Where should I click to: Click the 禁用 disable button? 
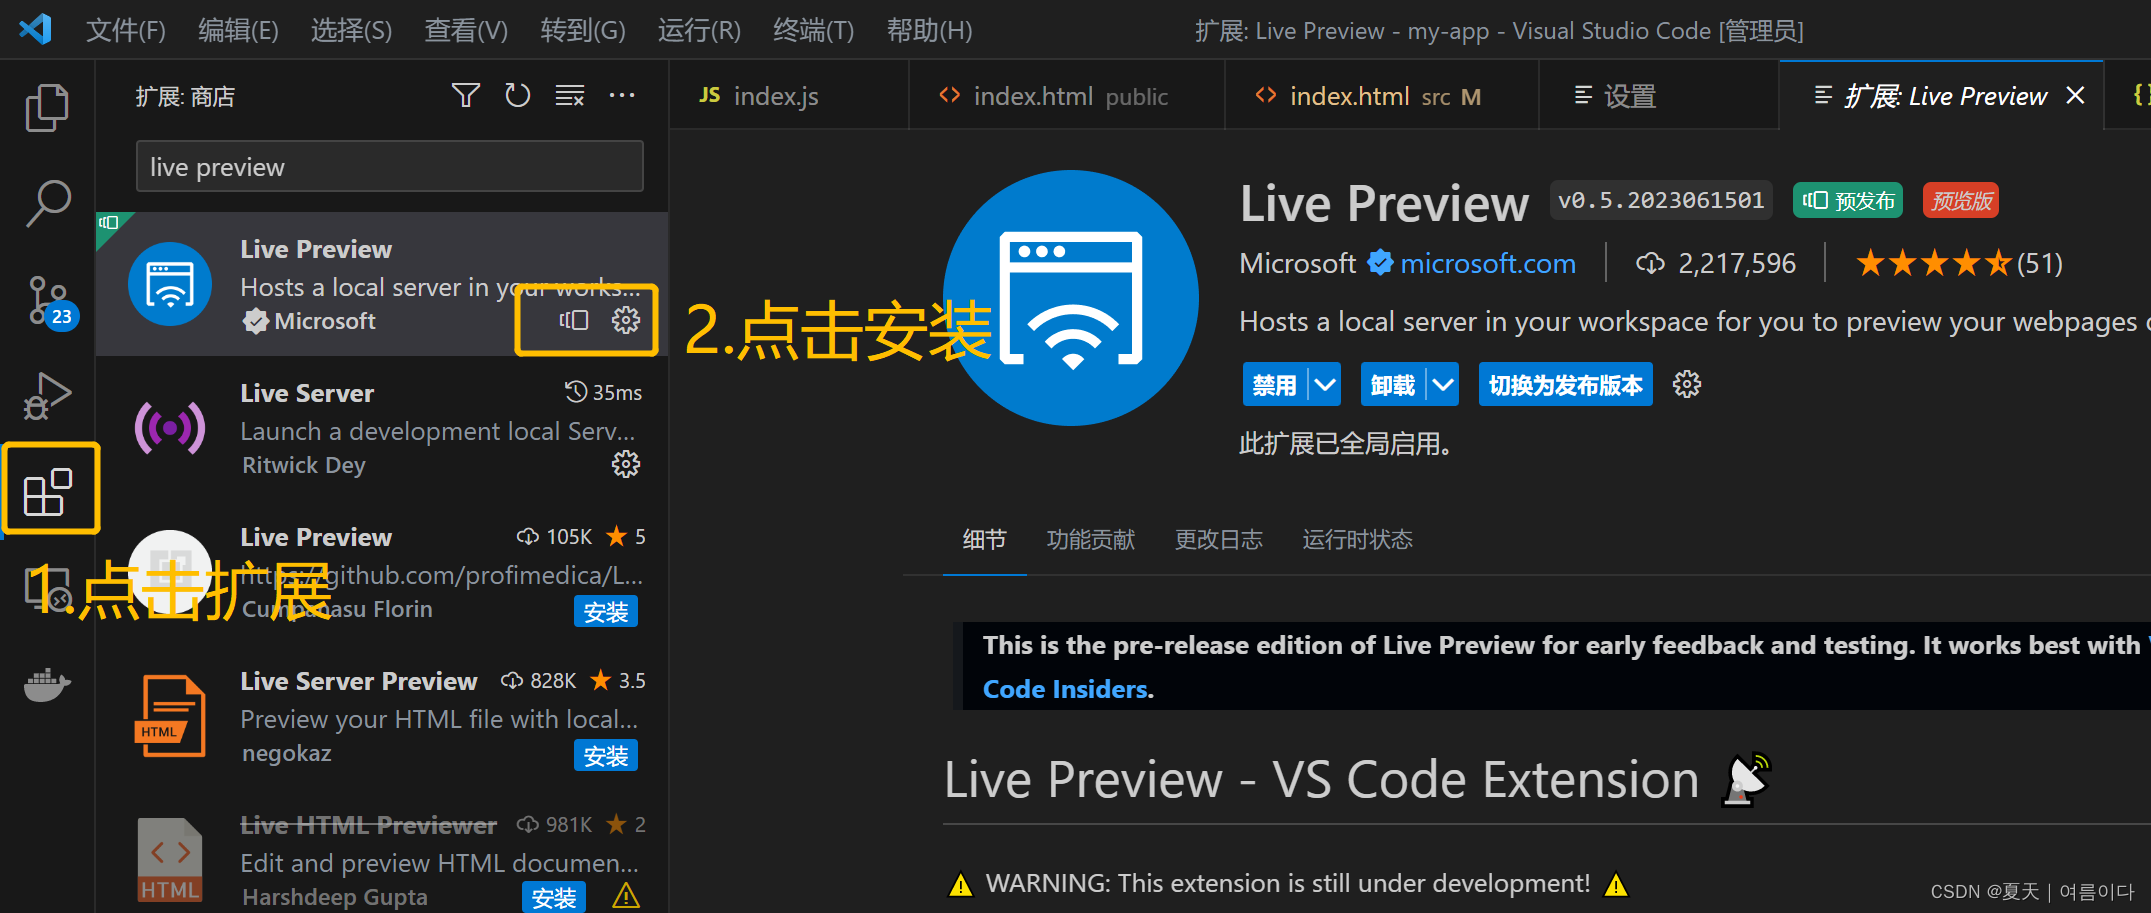coord(1275,385)
